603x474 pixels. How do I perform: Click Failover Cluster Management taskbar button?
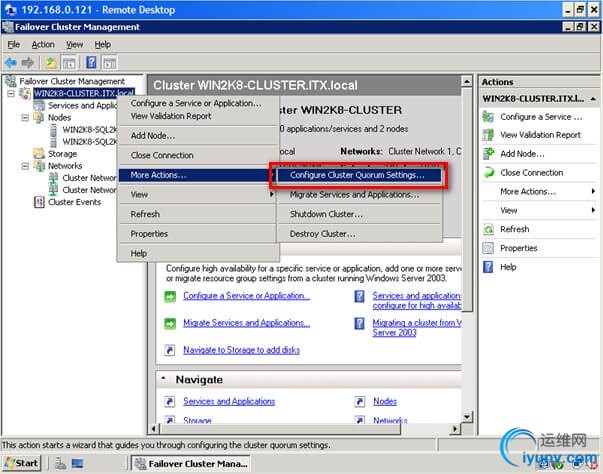point(191,464)
